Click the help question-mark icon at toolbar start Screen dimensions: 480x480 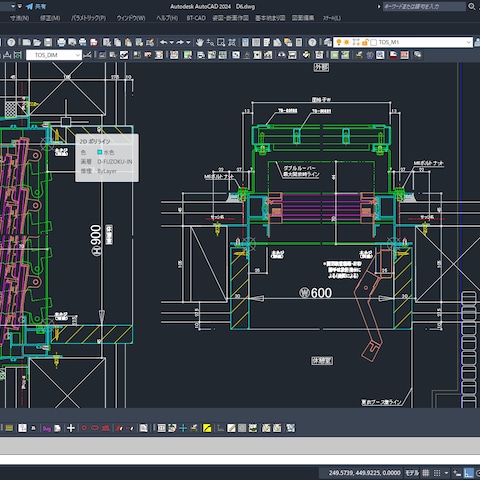(11, 42)
